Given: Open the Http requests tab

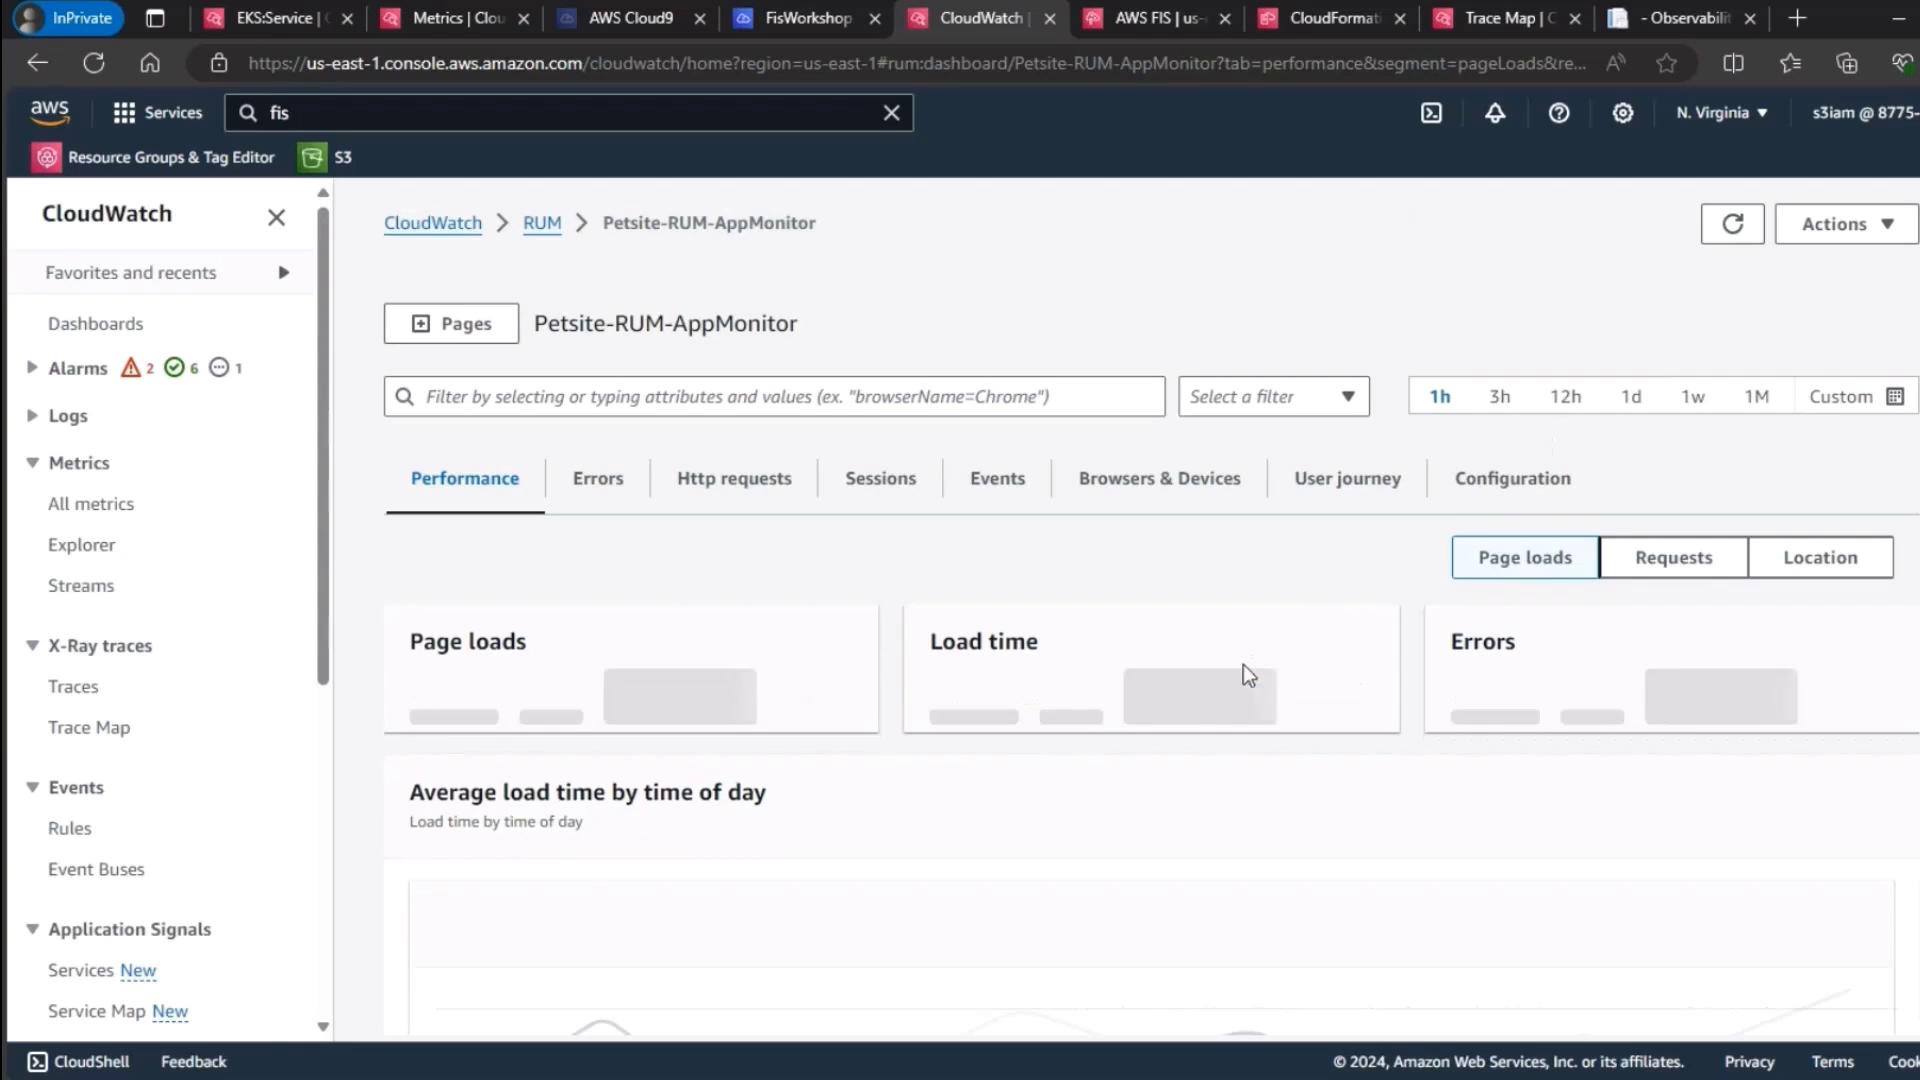Looking at the screenshot, I should pyautogui.click(x=734, y=478).
